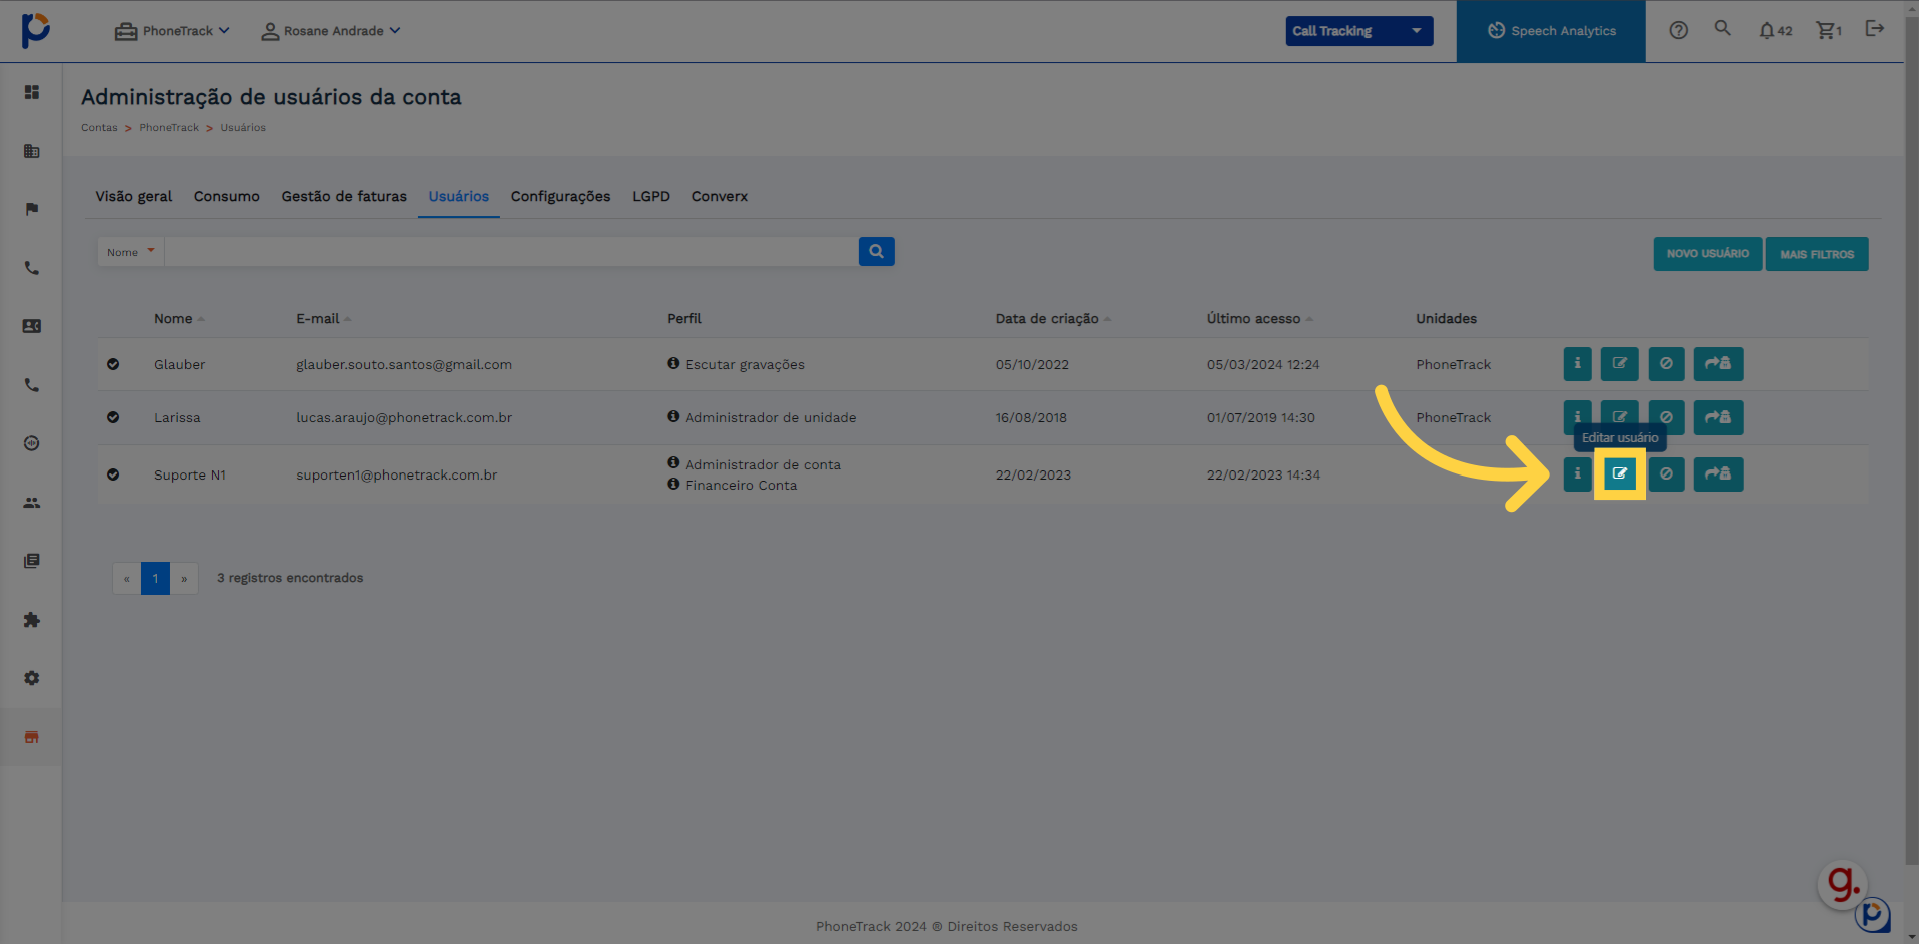
Task: Sort the table by E-mail column
Action: click(323, 319)
